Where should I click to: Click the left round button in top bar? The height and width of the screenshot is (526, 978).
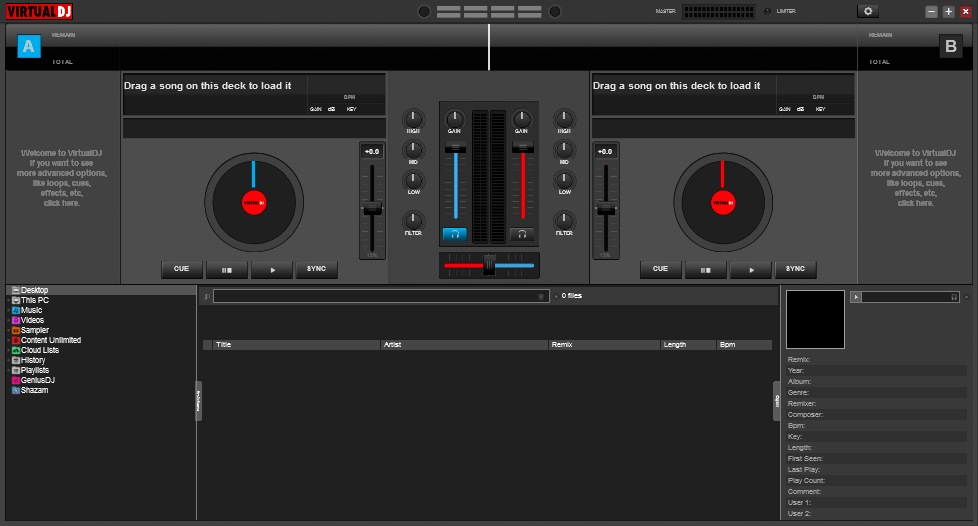coord(424,12)
